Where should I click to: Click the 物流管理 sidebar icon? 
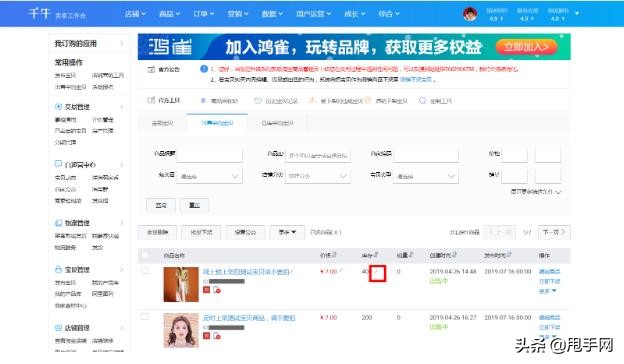58,223
